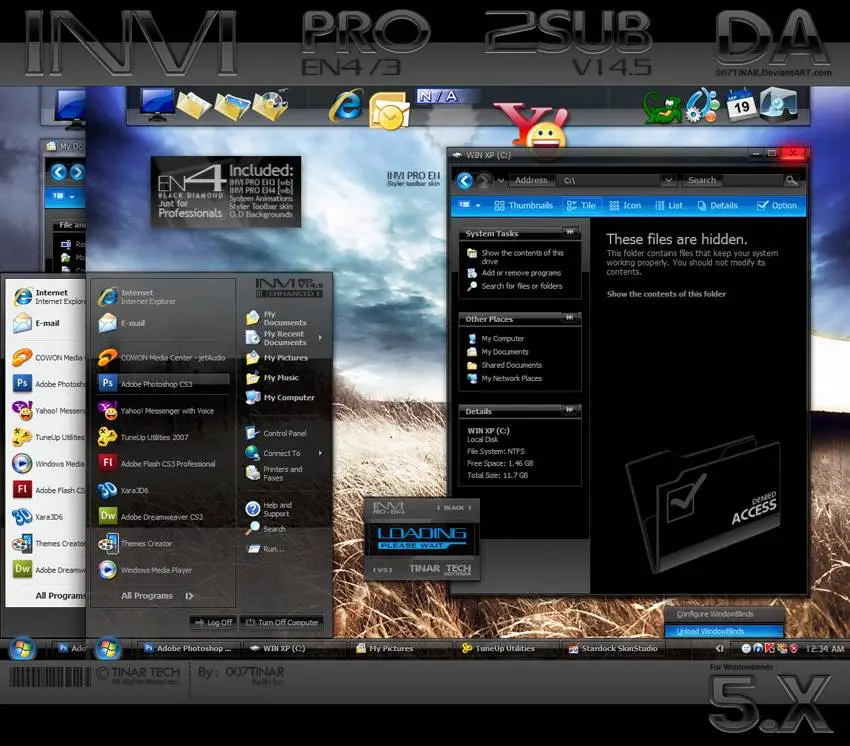Click the Back arrow in WIN XP (C:) window
Screen dimensions: 850x746
pos(465,180)
